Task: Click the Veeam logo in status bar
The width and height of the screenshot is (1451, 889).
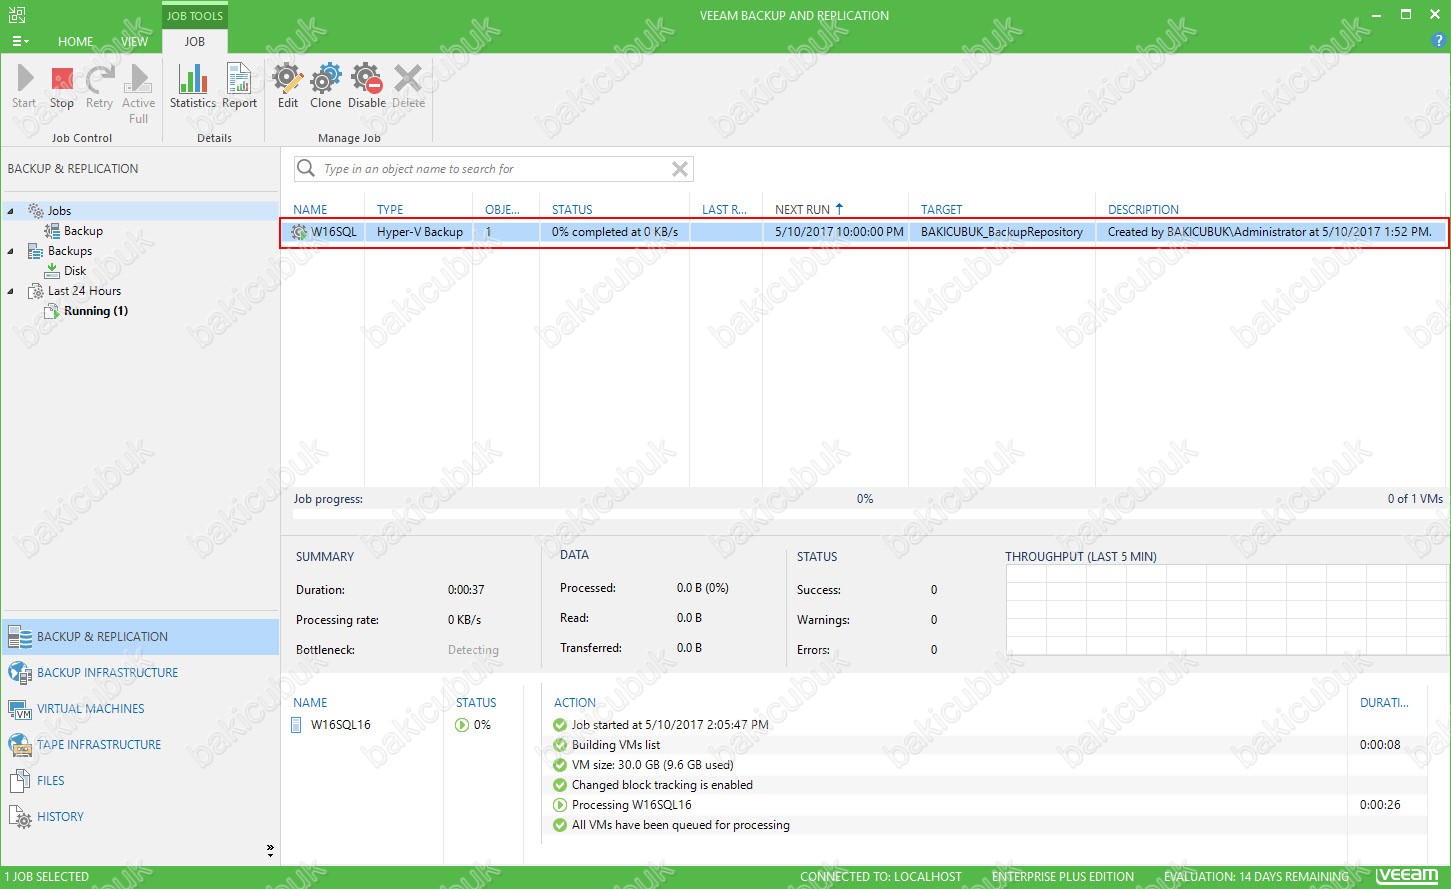Action: (1407, 876)
